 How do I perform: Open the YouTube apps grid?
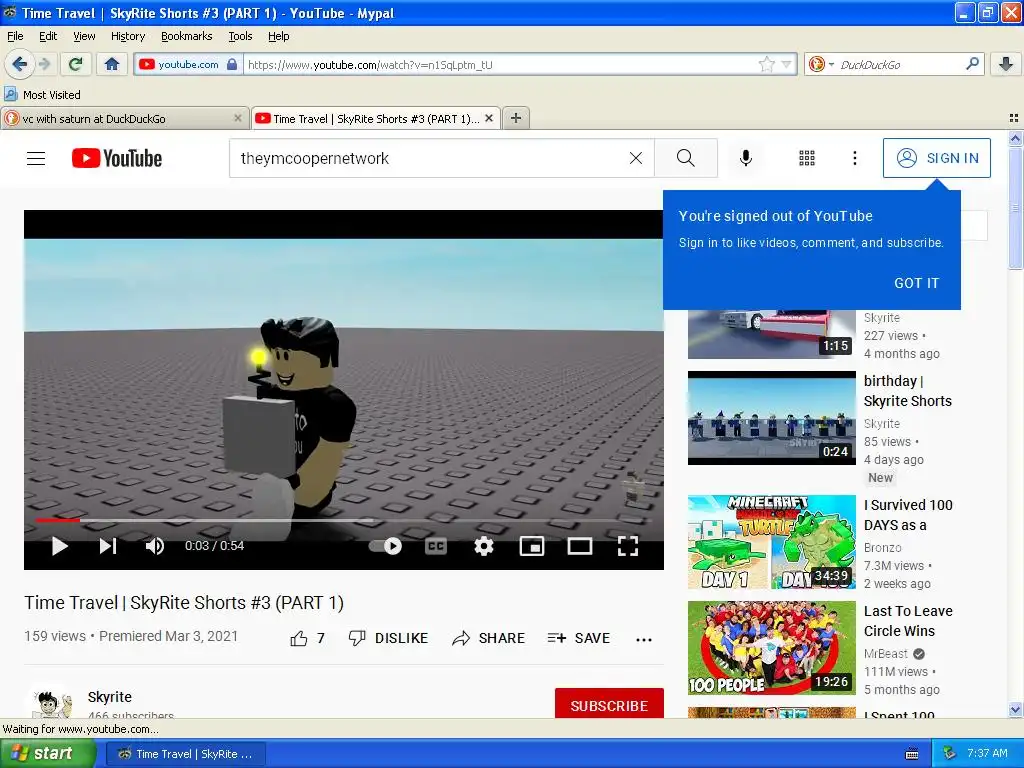[x=807, y=158]
